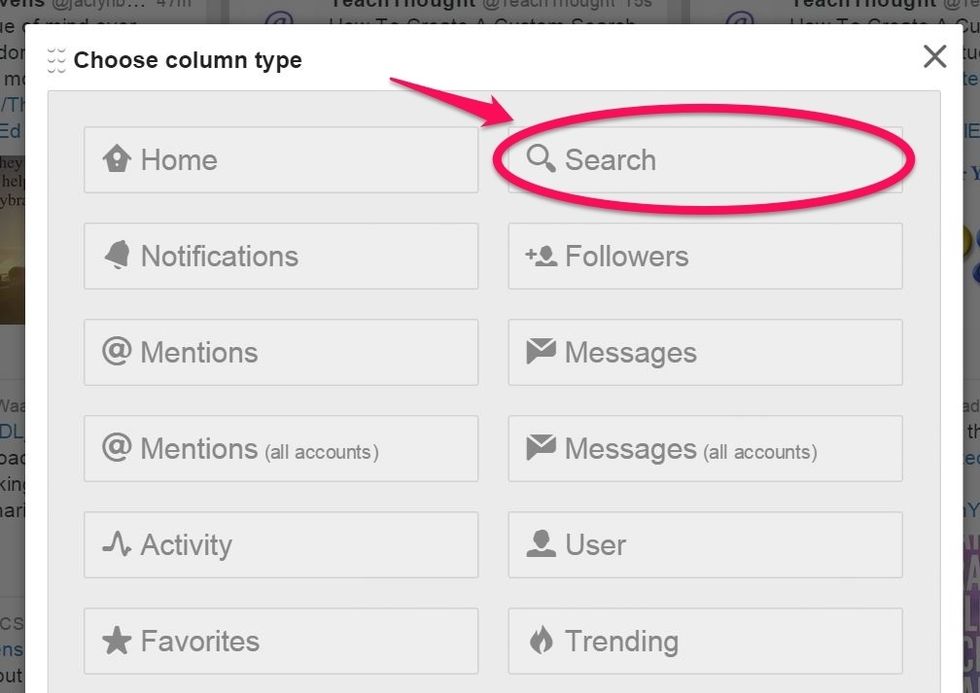Image resolution: width=980 pixels, height=693 pixels.
Task: Click the add-follower icon on Followers
Action: coord(542,256)
